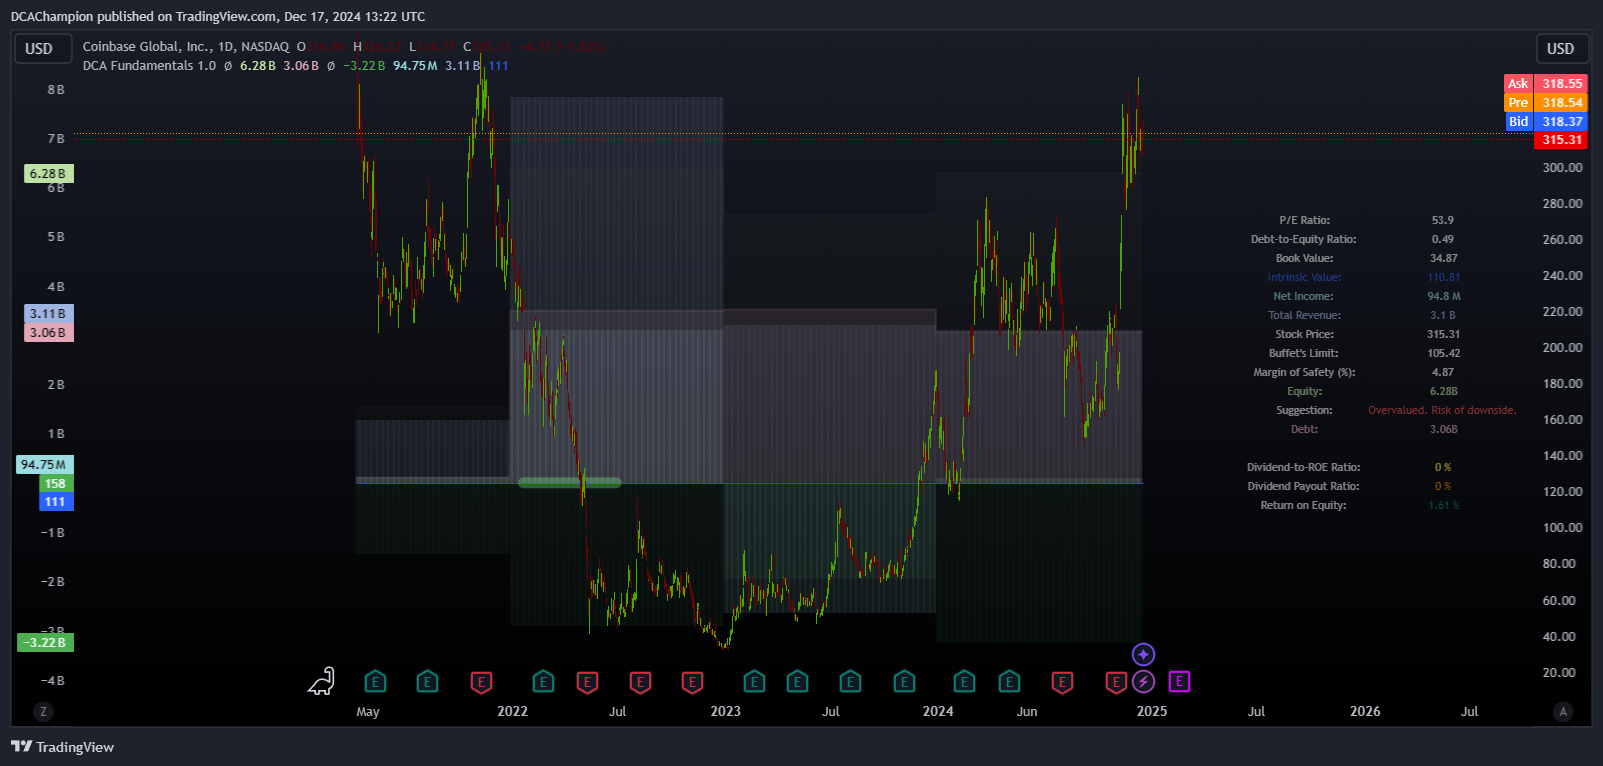Click the -4B level on the left scale

click(x=53, y=680)
